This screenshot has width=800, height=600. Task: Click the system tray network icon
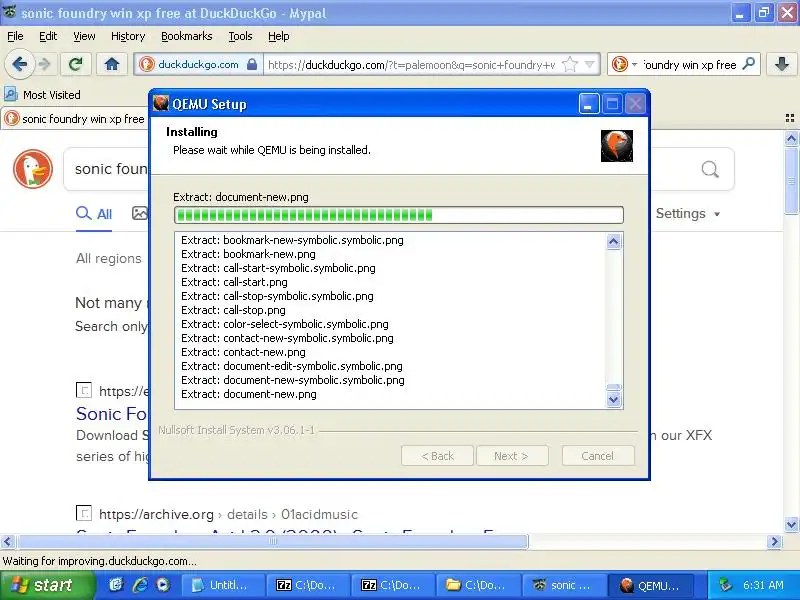pyautogui.click(x=725, y=585)
